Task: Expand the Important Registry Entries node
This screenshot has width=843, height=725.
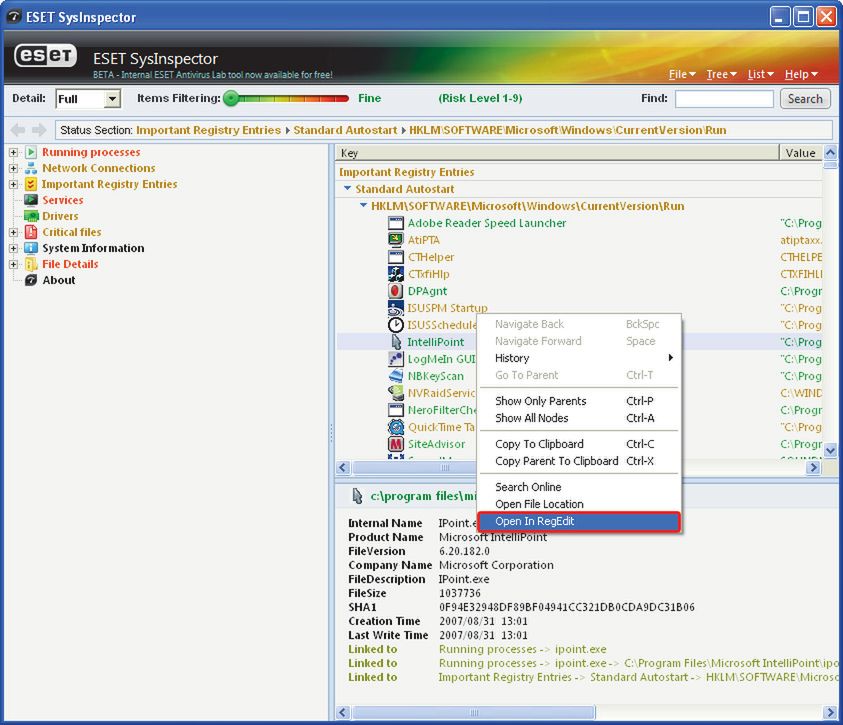Action: tap(14, 184)
